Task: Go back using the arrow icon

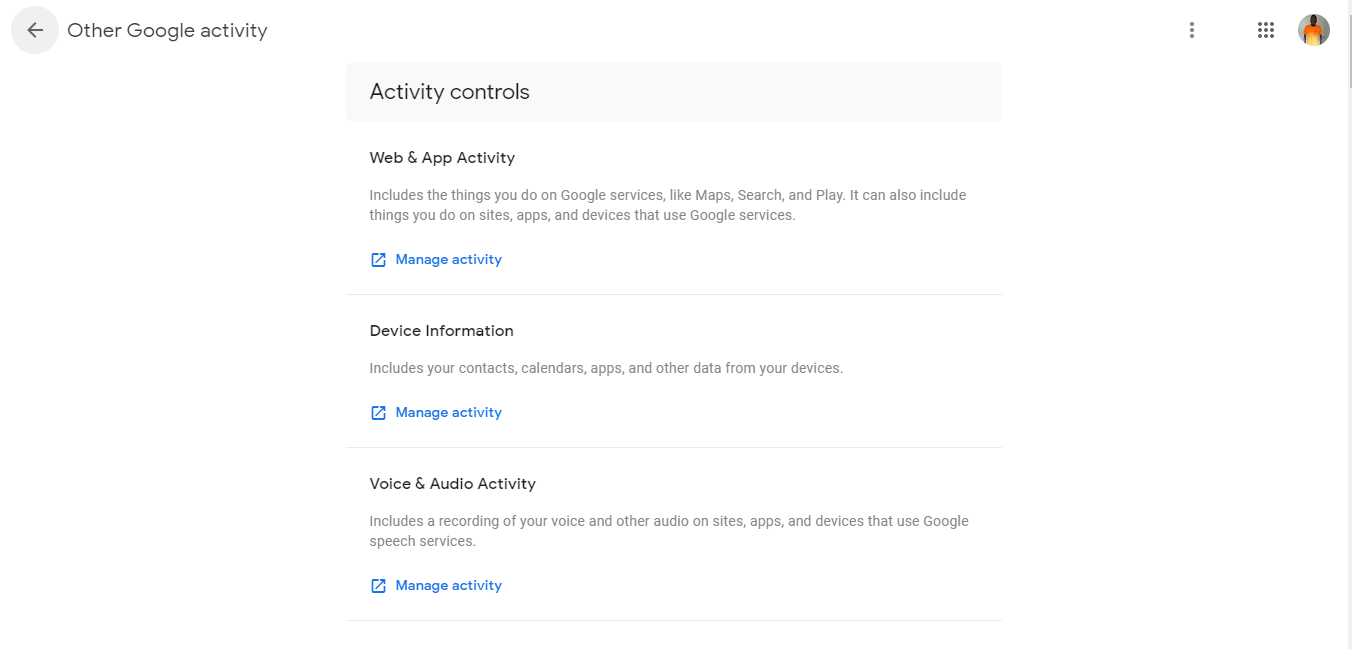Action: tap(35, 30)
